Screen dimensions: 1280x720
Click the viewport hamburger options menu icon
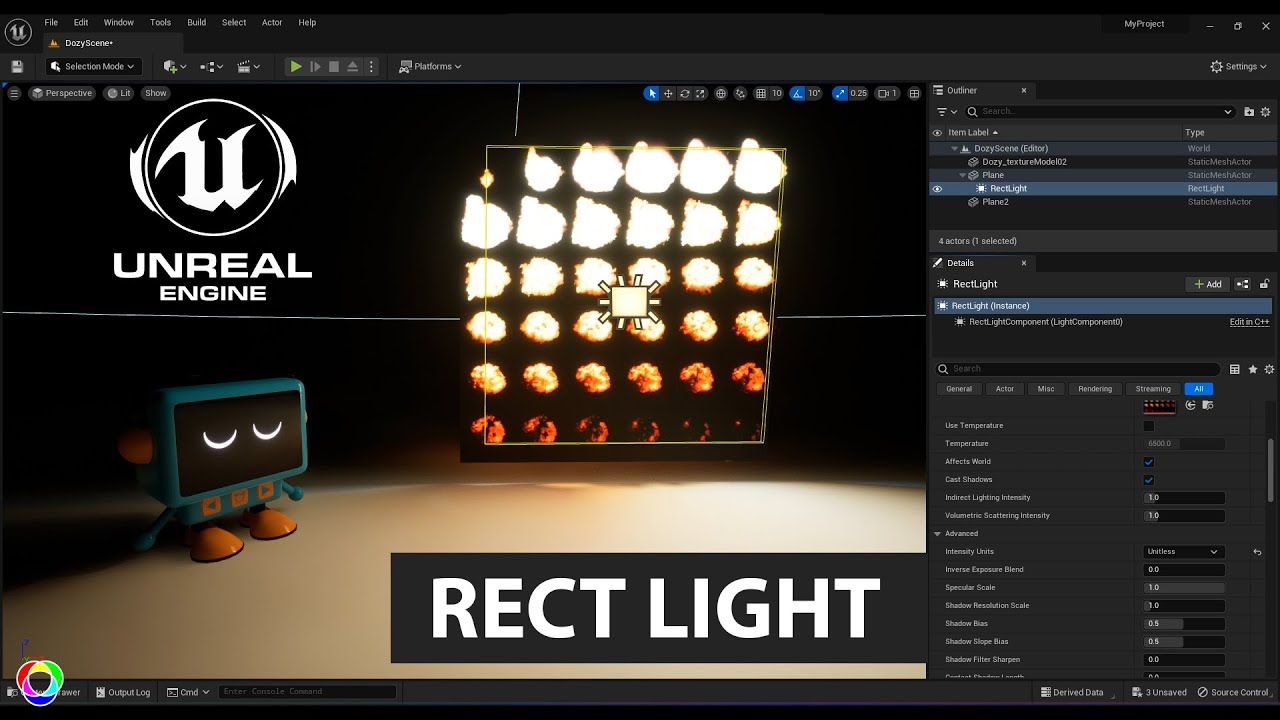[14, 93]
